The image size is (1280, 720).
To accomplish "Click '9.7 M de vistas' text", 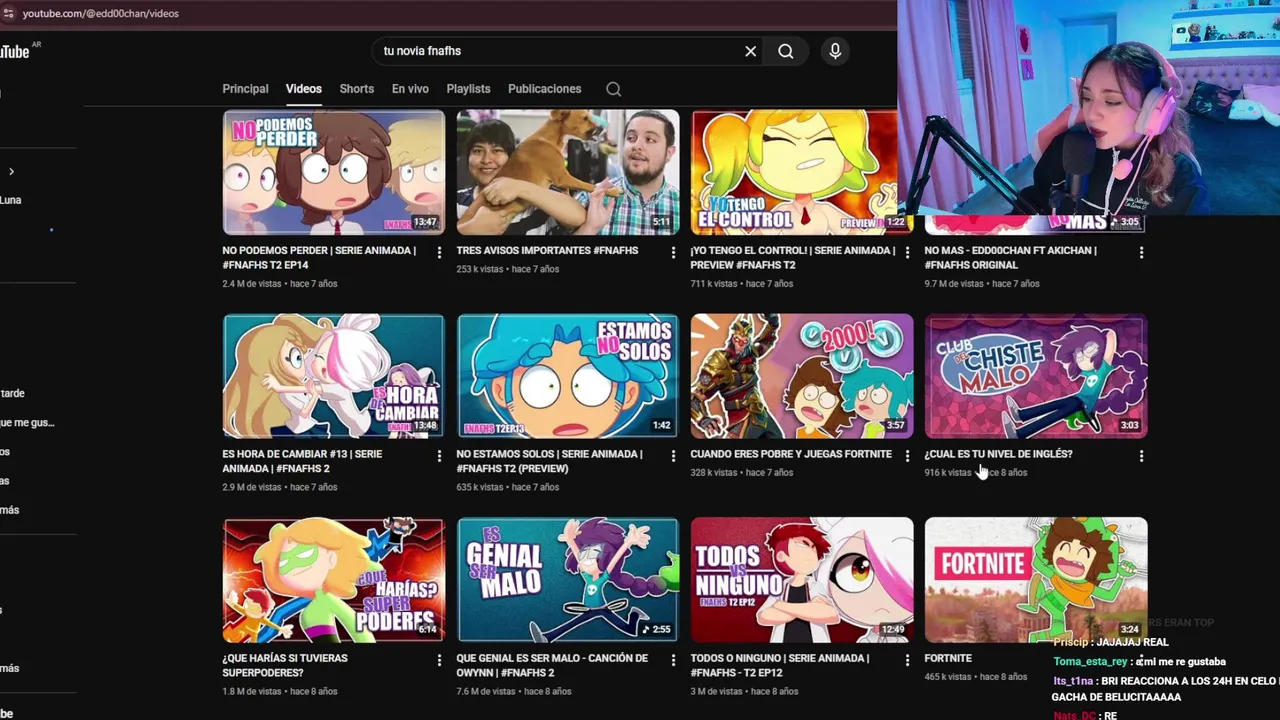I will point(956,284).
